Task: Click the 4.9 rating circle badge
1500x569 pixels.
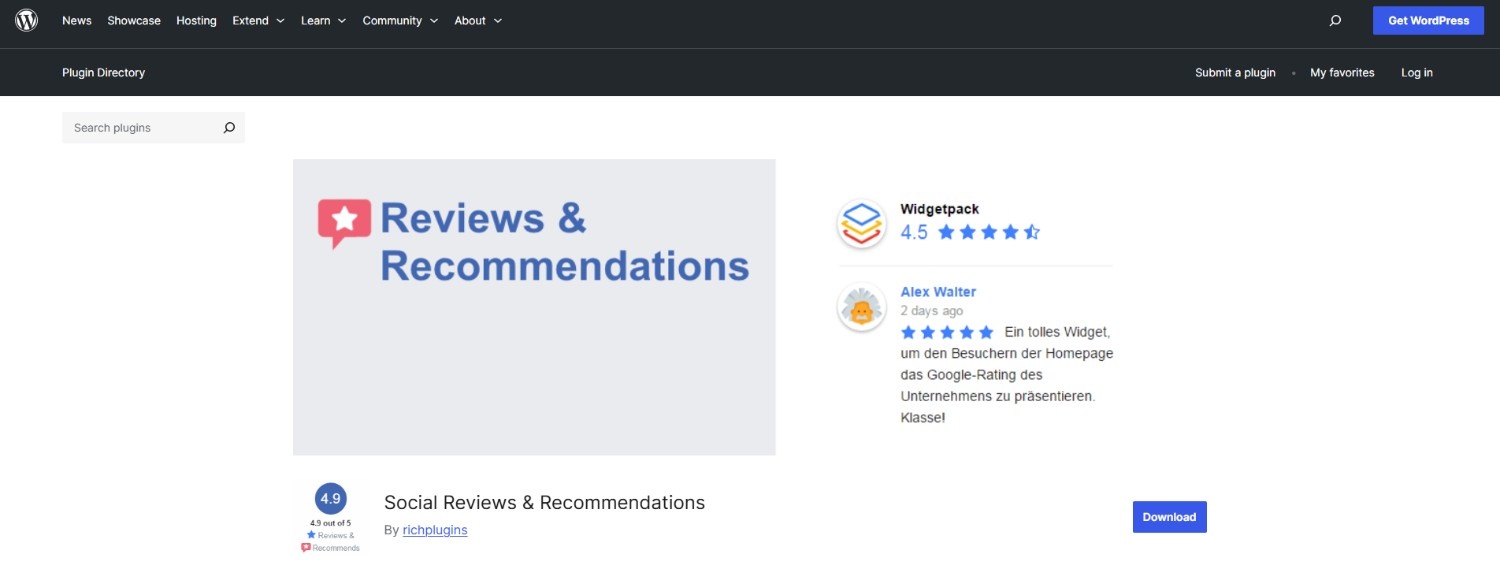Action: (330, 498)
